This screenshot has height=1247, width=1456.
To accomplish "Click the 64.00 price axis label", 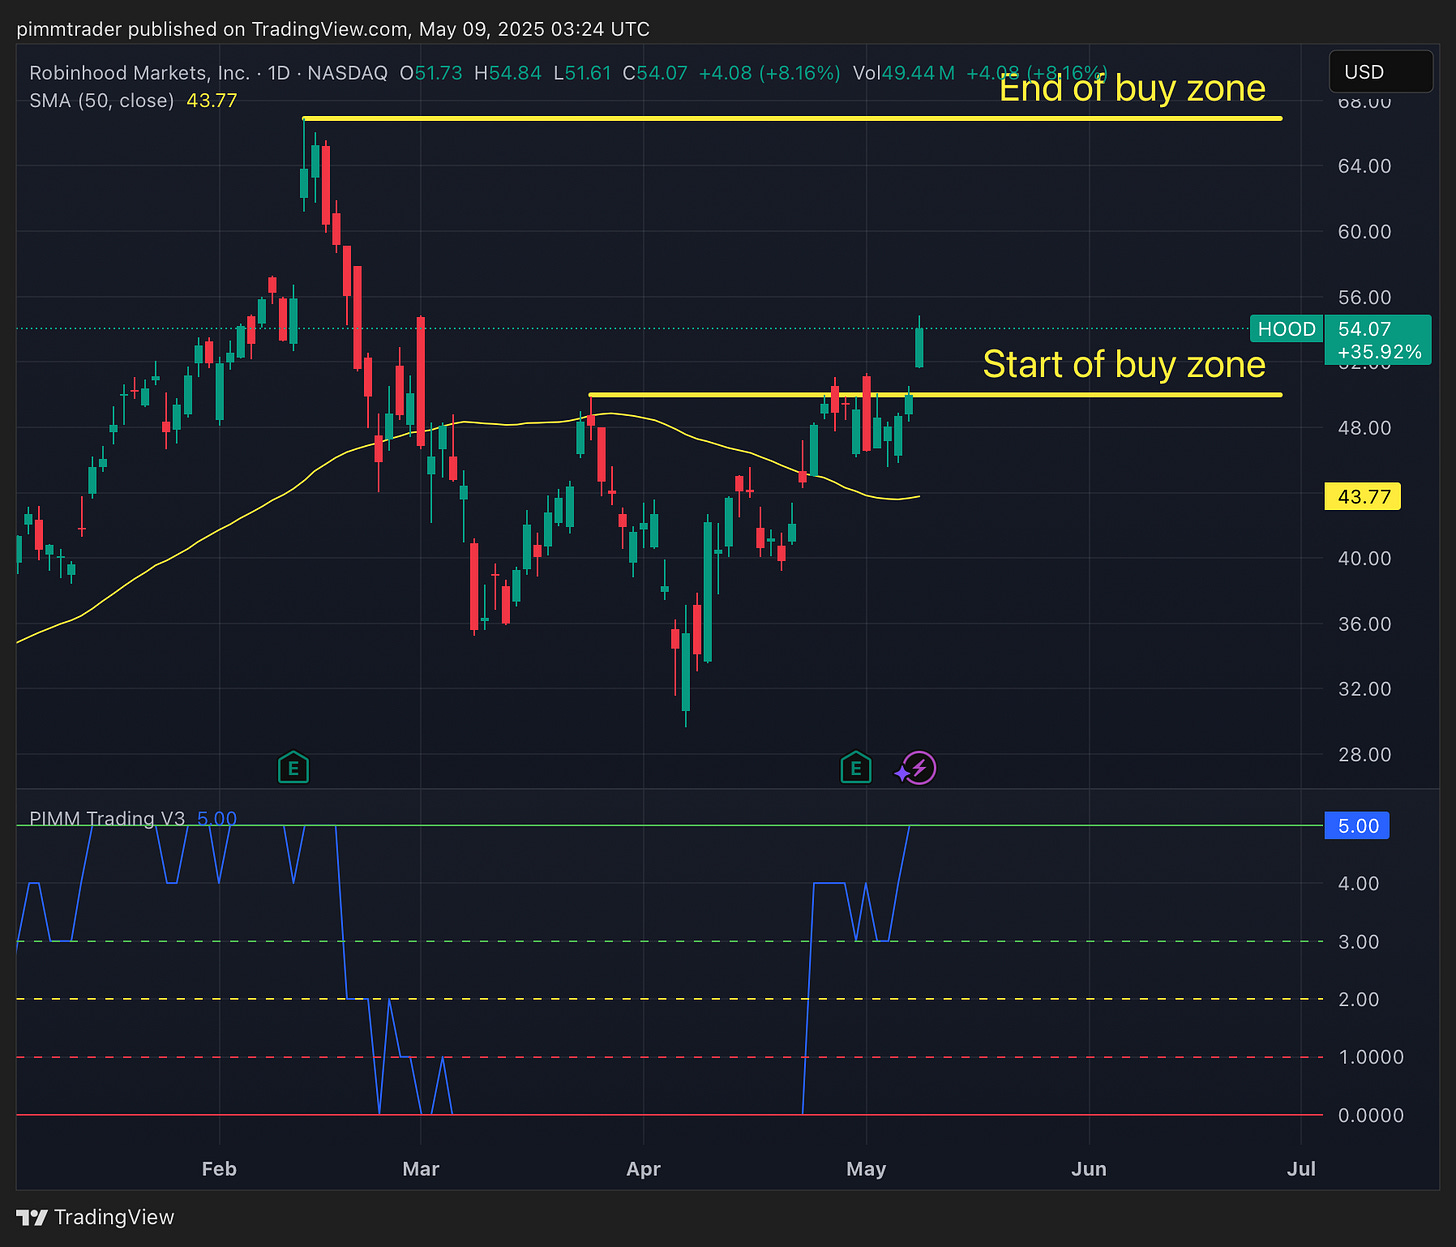I will [x=1364, y=166].
